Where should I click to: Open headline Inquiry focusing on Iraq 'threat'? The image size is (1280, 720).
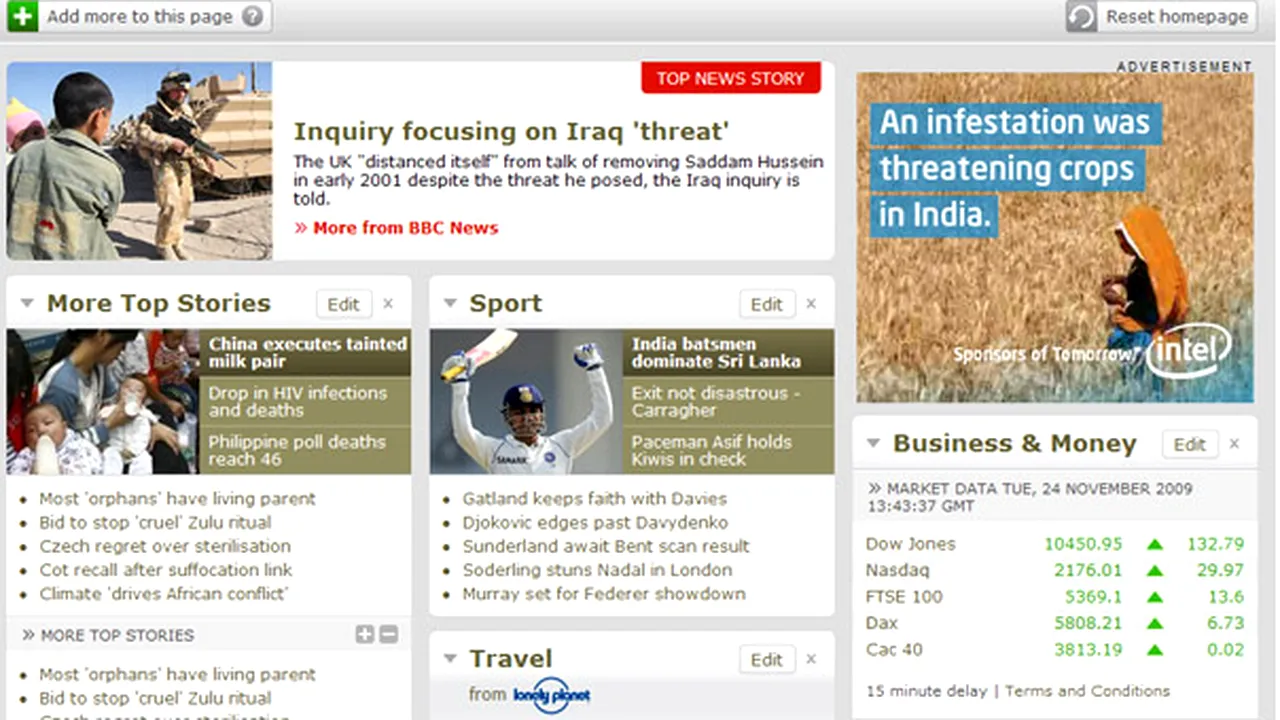[x=511, y=132]
